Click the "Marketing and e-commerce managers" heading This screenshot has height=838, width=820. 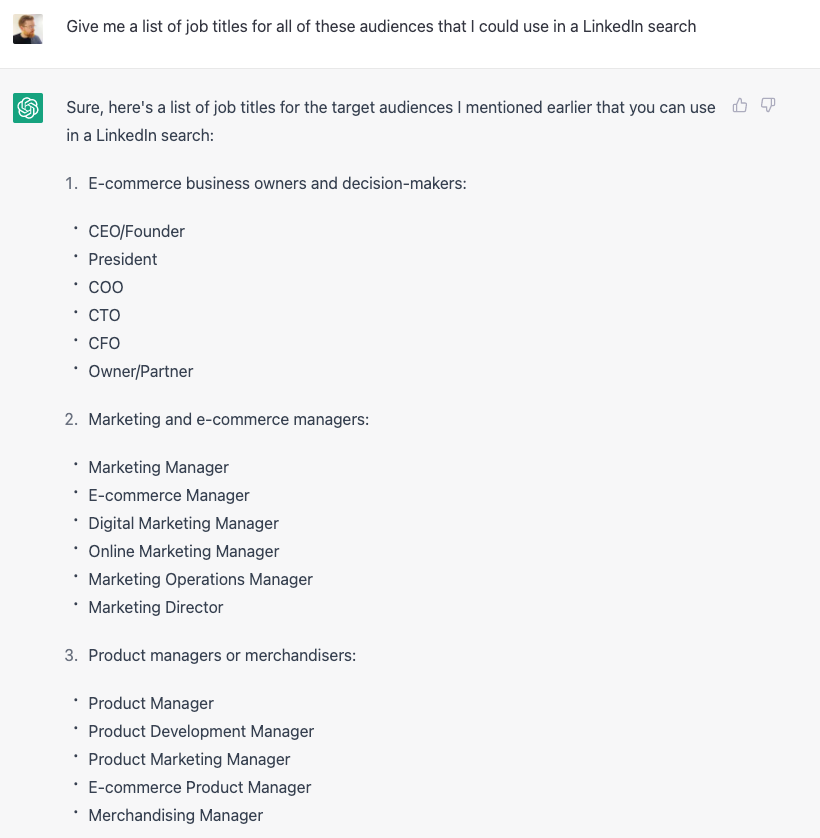coord(228,419)
